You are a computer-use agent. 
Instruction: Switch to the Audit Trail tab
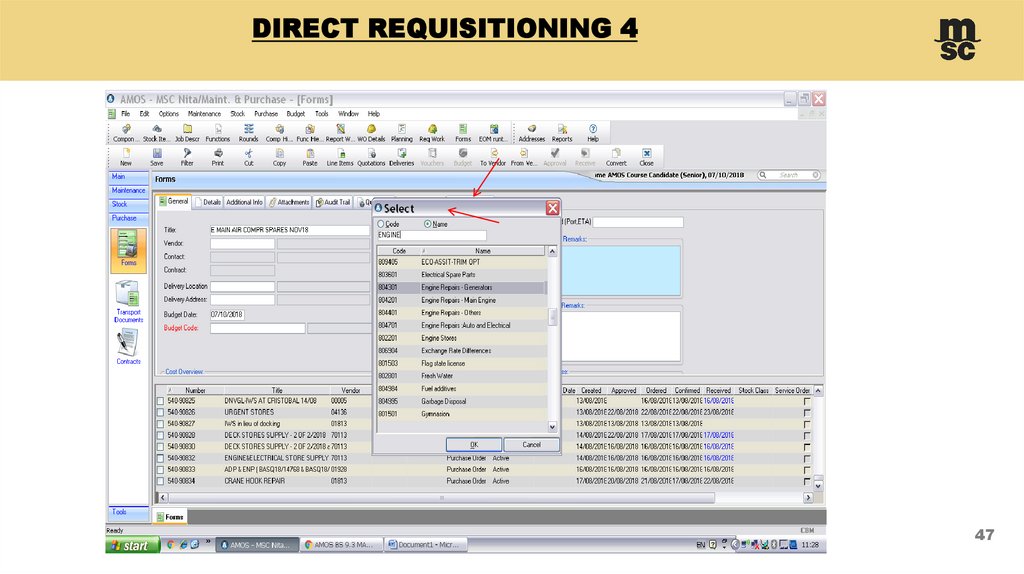(333, 202)
